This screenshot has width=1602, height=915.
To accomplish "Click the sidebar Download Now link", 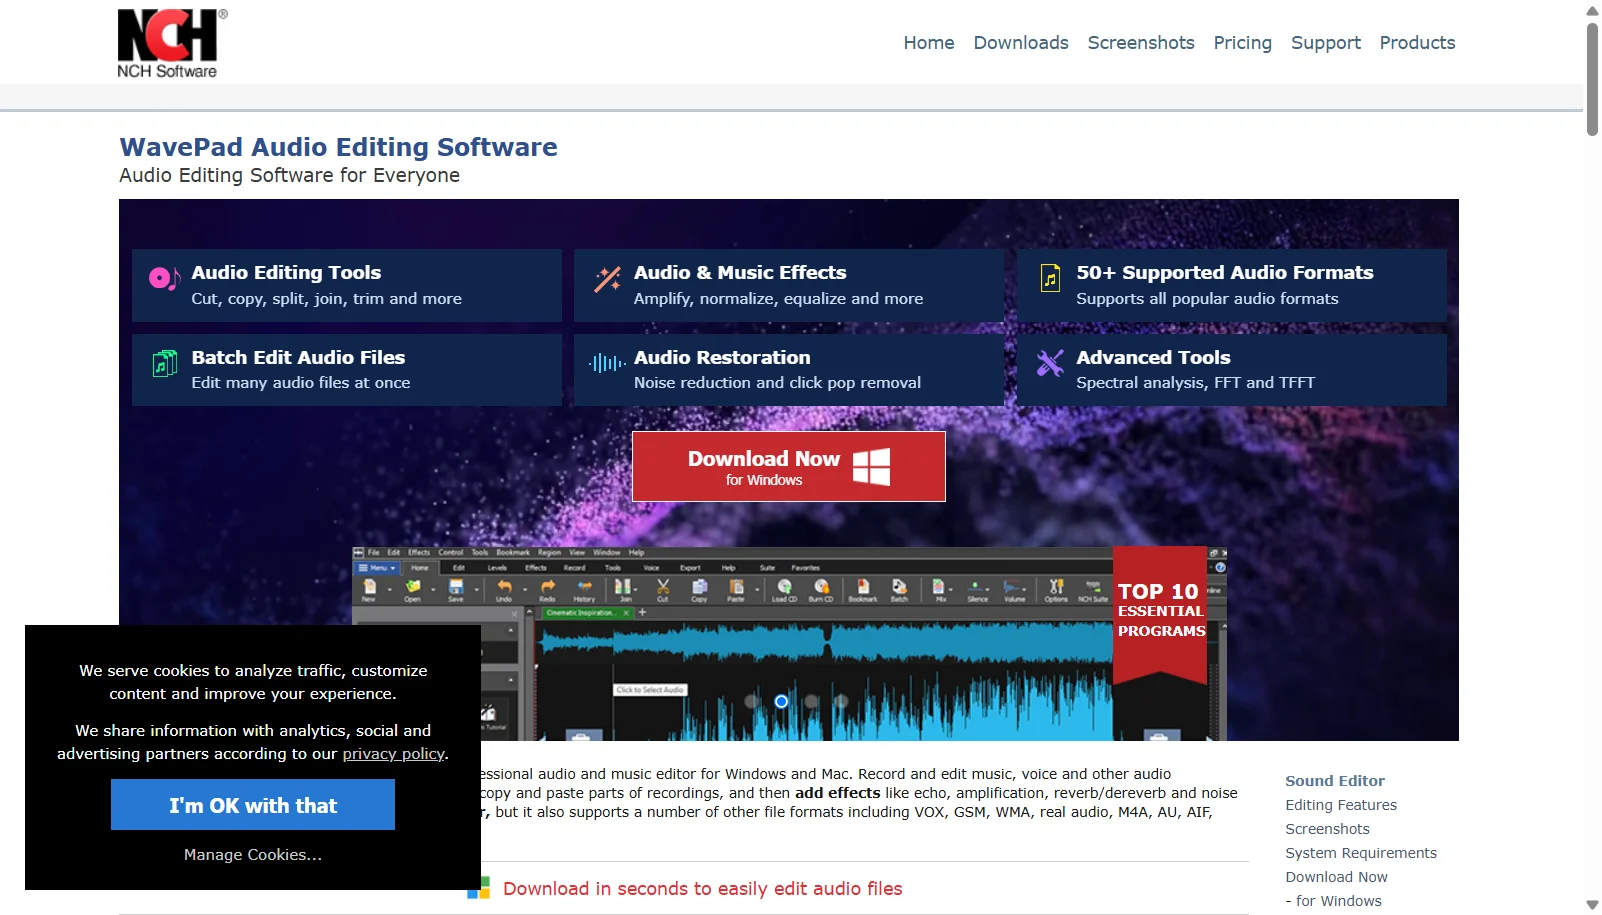I will coord(1336,877).
